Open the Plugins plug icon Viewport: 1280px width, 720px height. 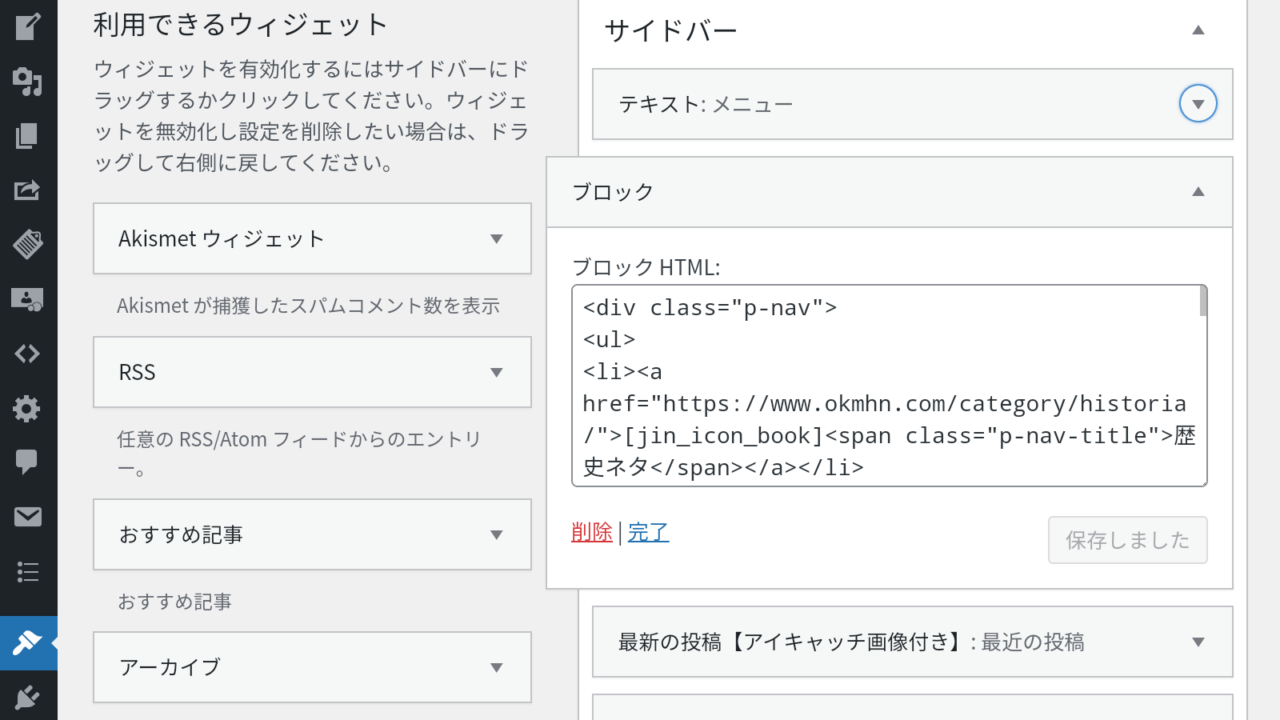pyautogui.click(x=27, y=698)
